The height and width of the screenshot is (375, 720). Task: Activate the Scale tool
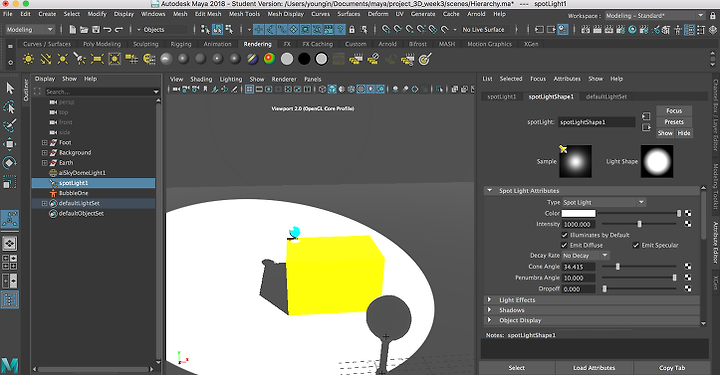coord(10,182)
